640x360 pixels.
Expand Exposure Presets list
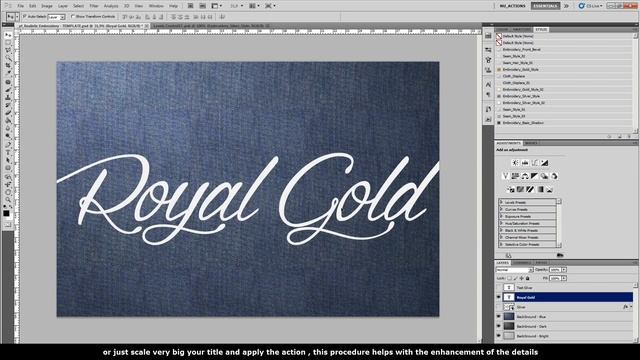click(x=502, y=216)
